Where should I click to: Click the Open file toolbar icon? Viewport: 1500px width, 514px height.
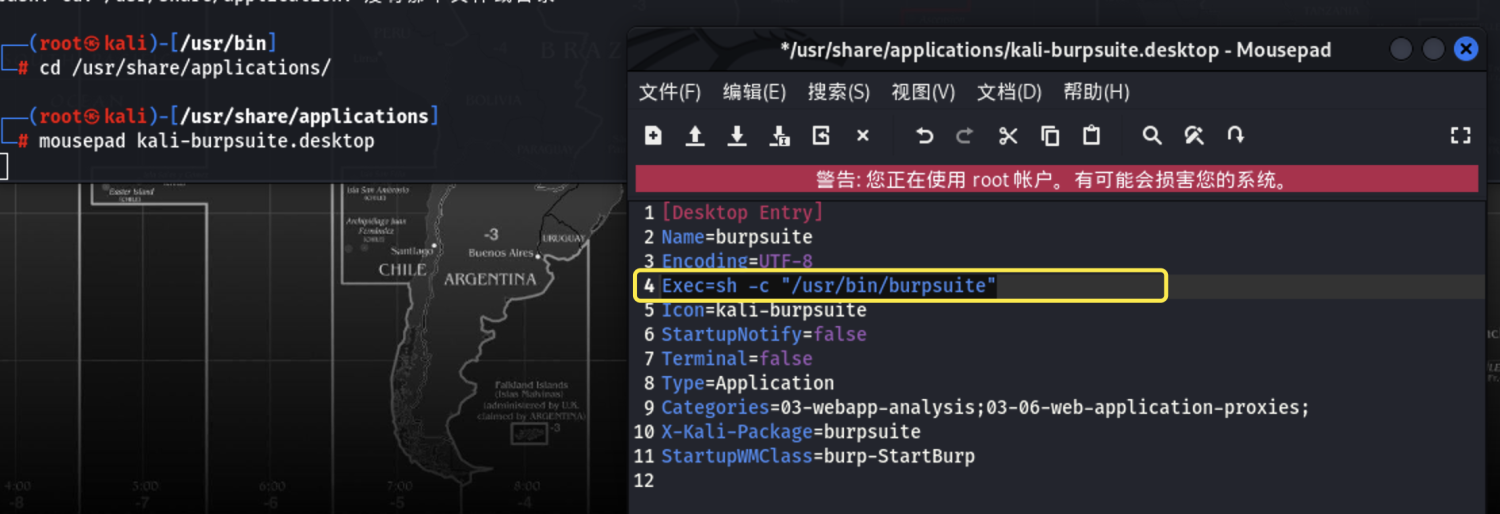695,136
